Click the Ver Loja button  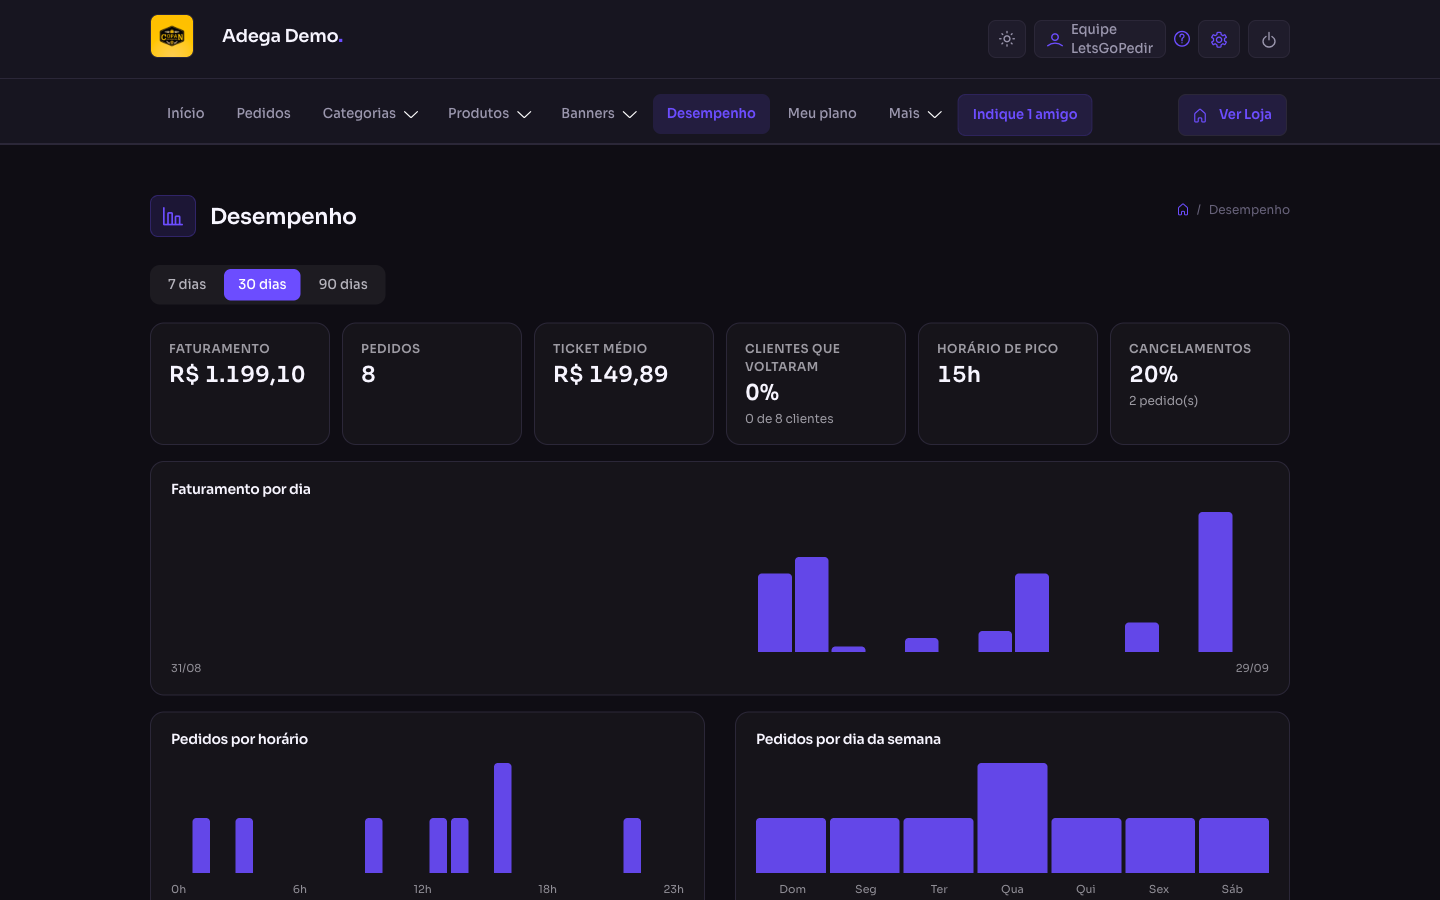[x=1232, y=115]
